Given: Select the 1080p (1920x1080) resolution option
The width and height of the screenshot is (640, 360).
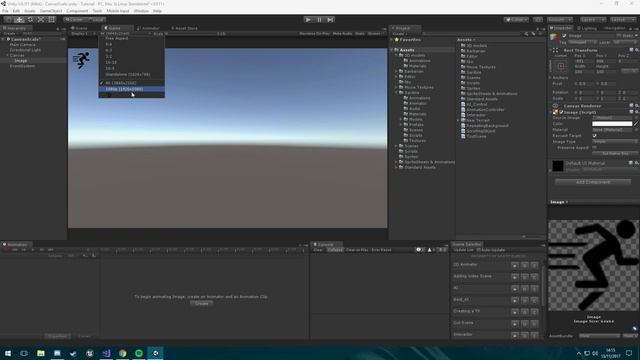Looking at the screenshot, I should click(x=131, y=89).
